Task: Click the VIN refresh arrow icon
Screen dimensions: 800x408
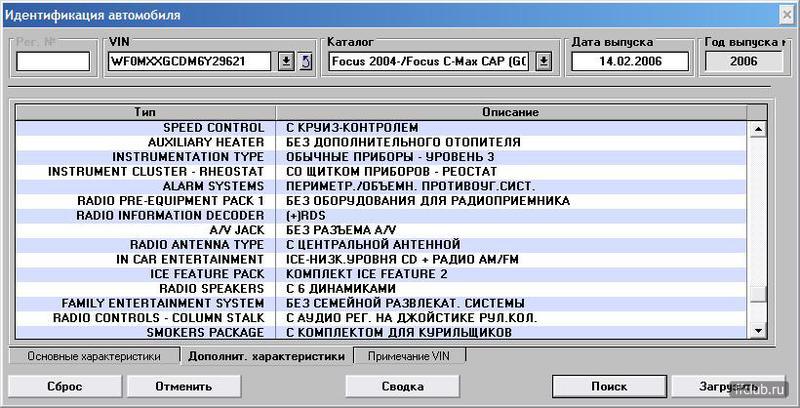Action: pos(305,62)
